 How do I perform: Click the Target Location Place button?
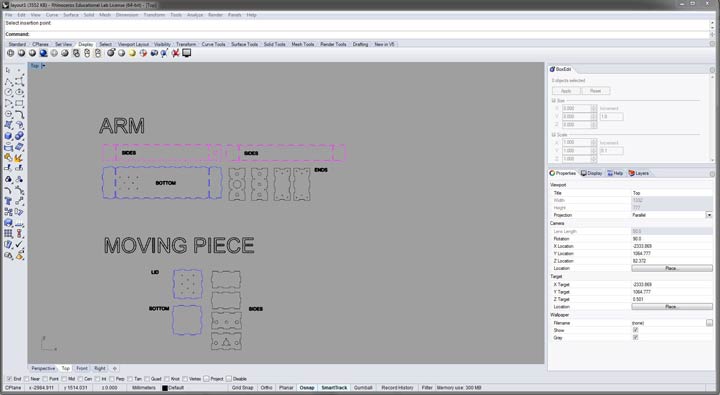tap(672, 306)
